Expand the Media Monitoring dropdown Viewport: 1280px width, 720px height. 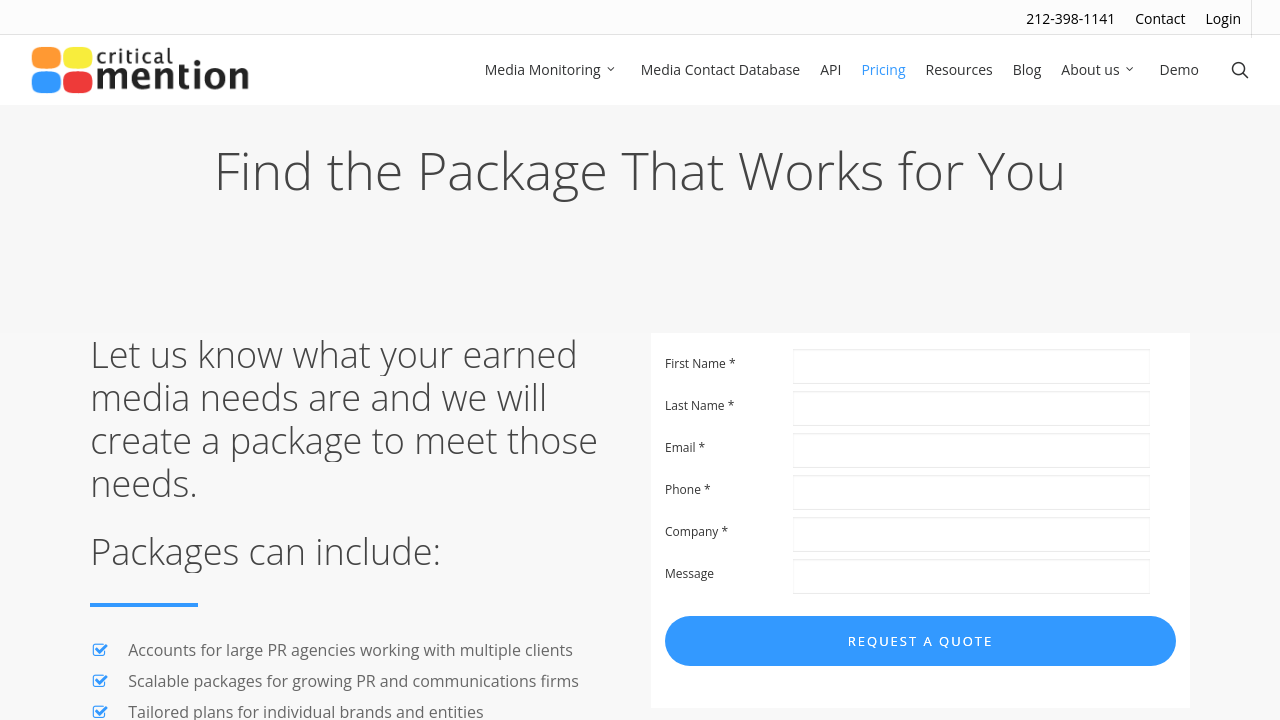tap(550, 70)
